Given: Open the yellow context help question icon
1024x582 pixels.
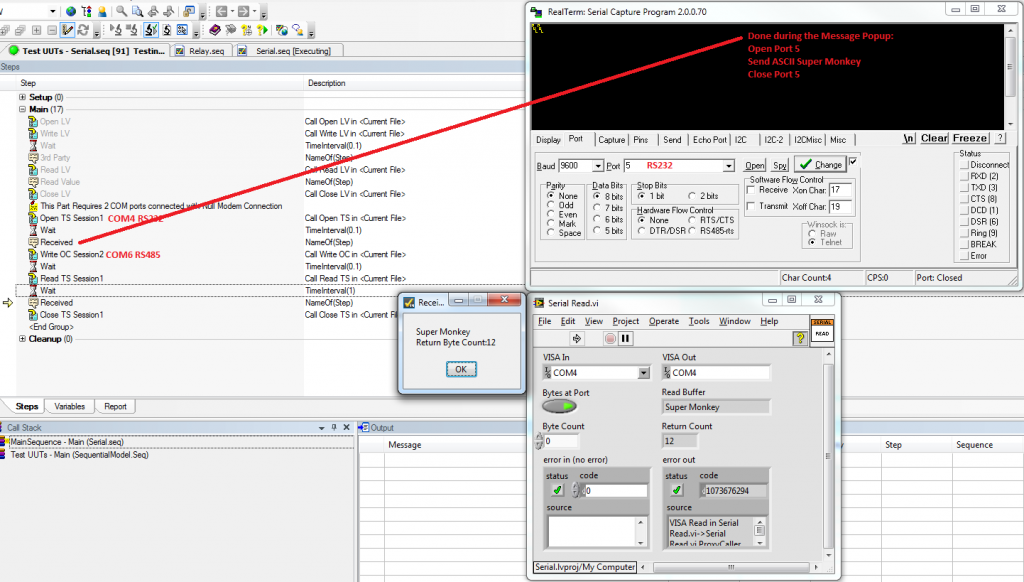Looking at the screenshot, I should point(800,339).
